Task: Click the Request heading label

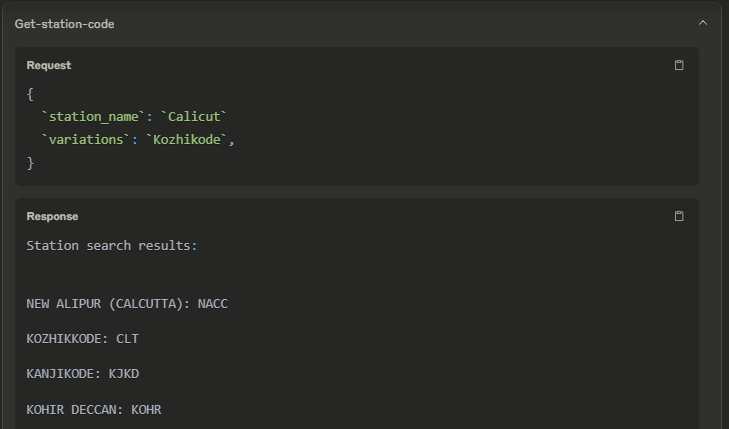Action: pyautogui.click(x=49, y=66)
